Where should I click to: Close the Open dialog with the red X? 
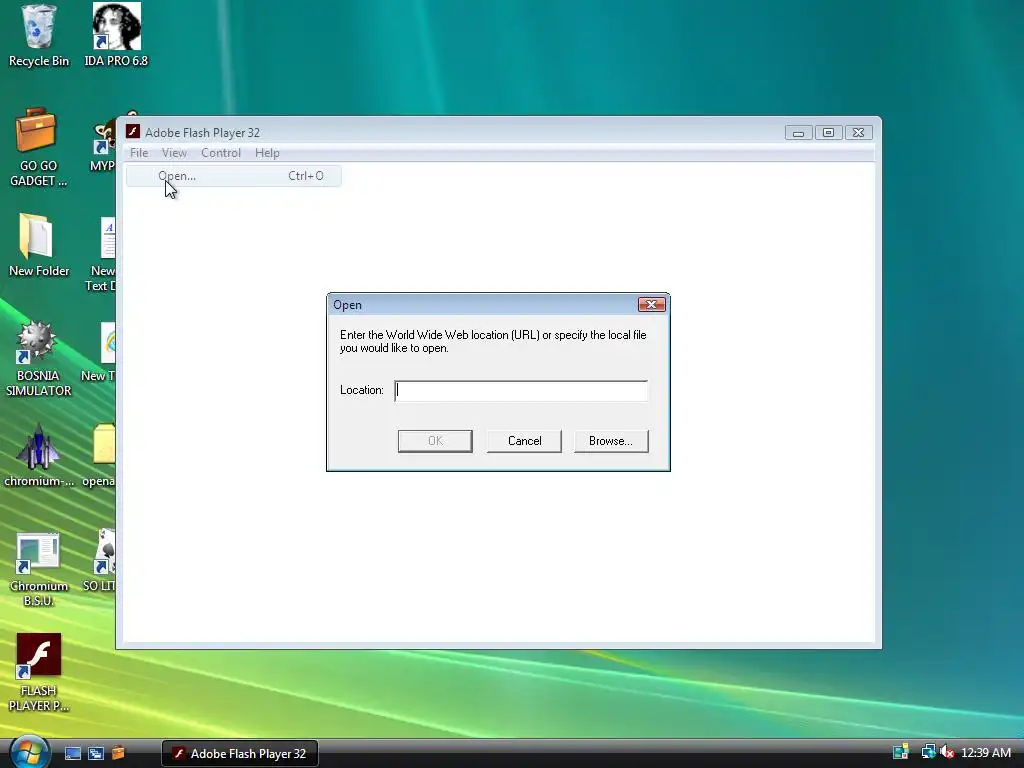[x=651, y=304]
